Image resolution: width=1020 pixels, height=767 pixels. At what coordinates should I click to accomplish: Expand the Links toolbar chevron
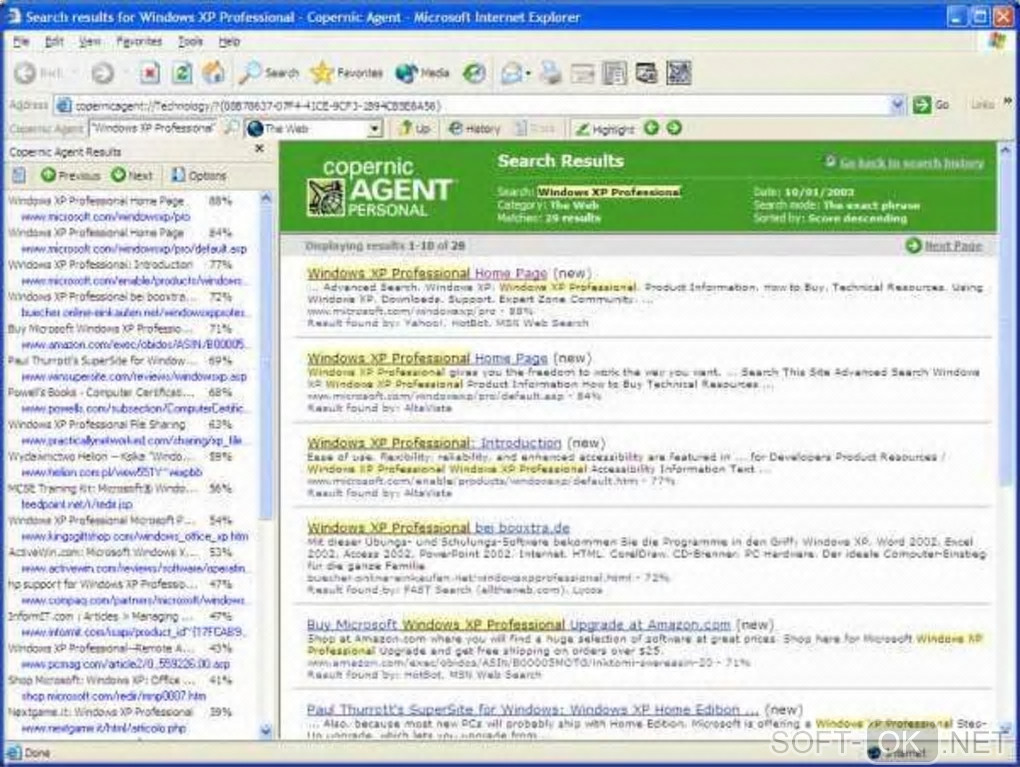[x=1008, y=101]
